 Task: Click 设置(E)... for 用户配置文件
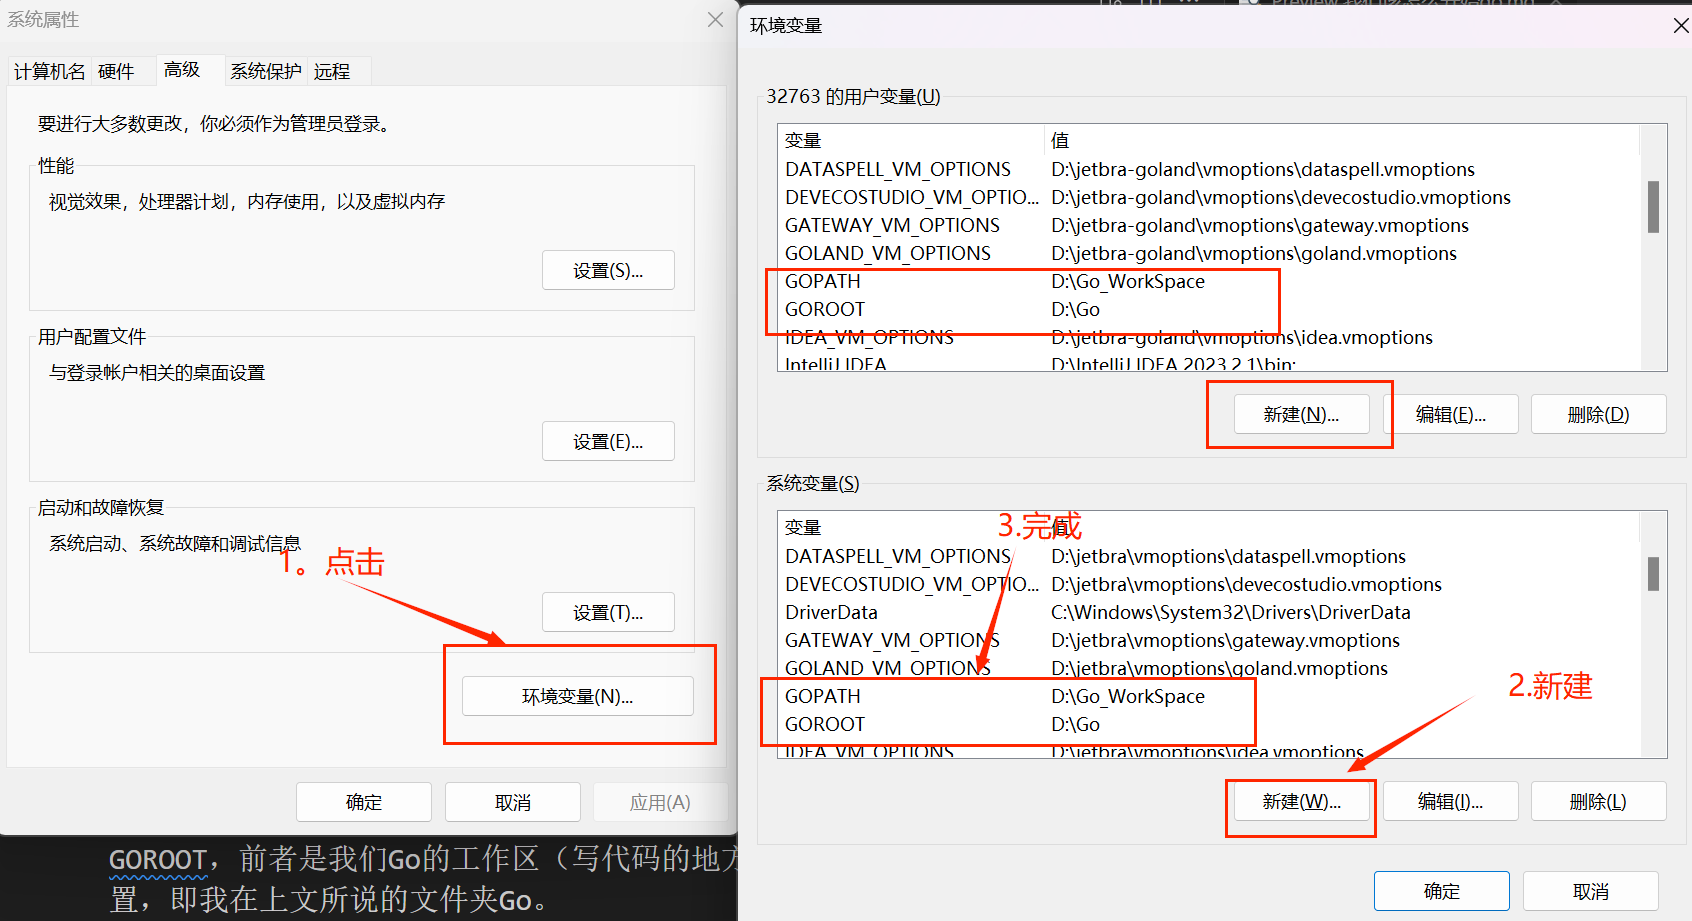(x=608, y=441)
